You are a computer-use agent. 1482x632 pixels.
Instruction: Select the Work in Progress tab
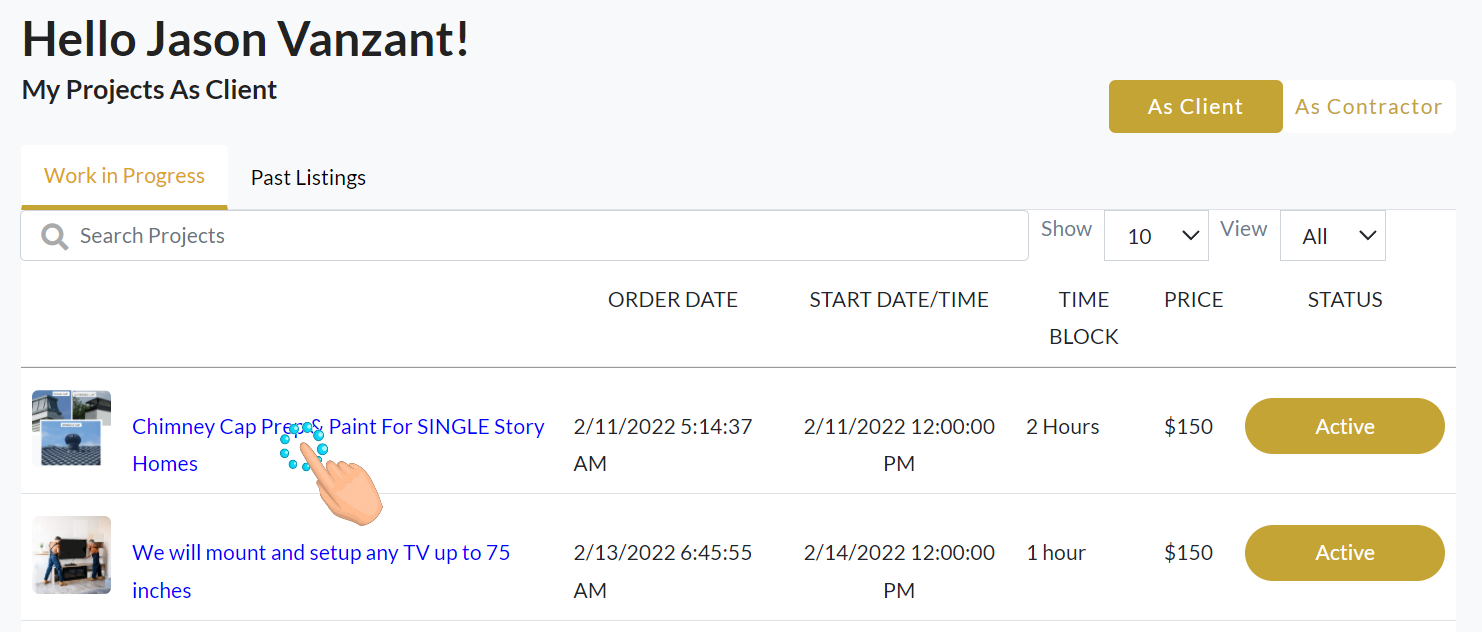[x=124, y=176]
